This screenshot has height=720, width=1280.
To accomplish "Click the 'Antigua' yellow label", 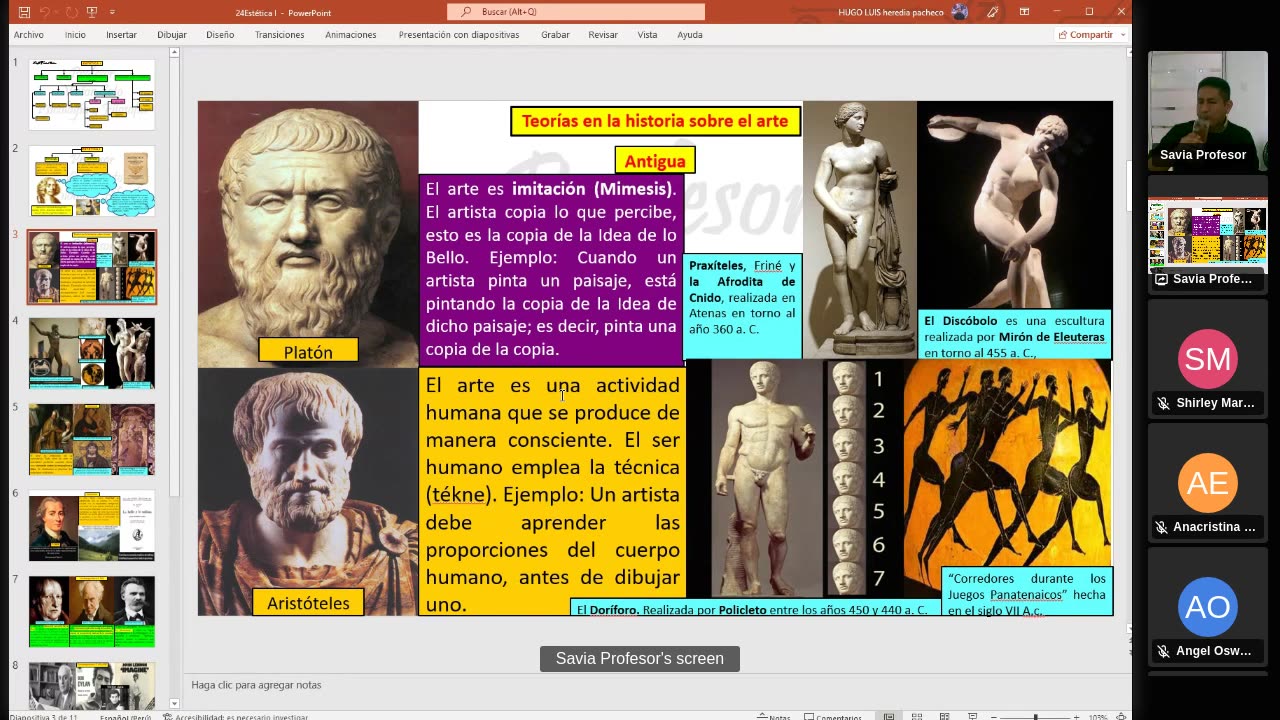I will 655,161.
